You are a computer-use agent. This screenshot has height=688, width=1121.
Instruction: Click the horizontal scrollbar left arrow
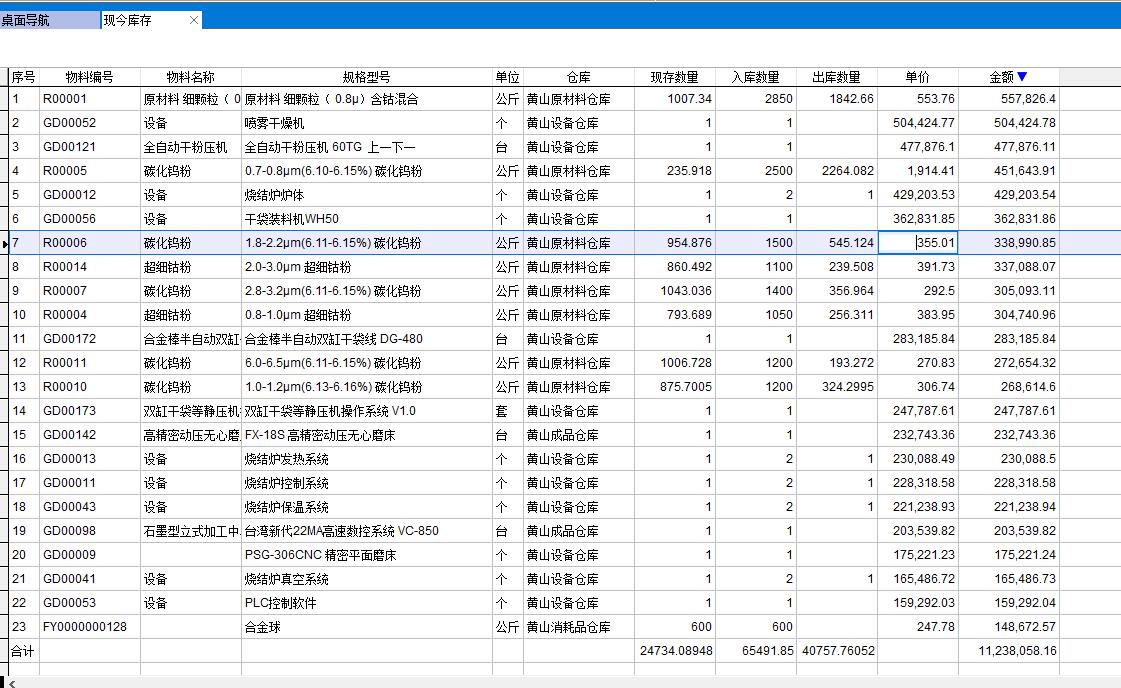6,683
